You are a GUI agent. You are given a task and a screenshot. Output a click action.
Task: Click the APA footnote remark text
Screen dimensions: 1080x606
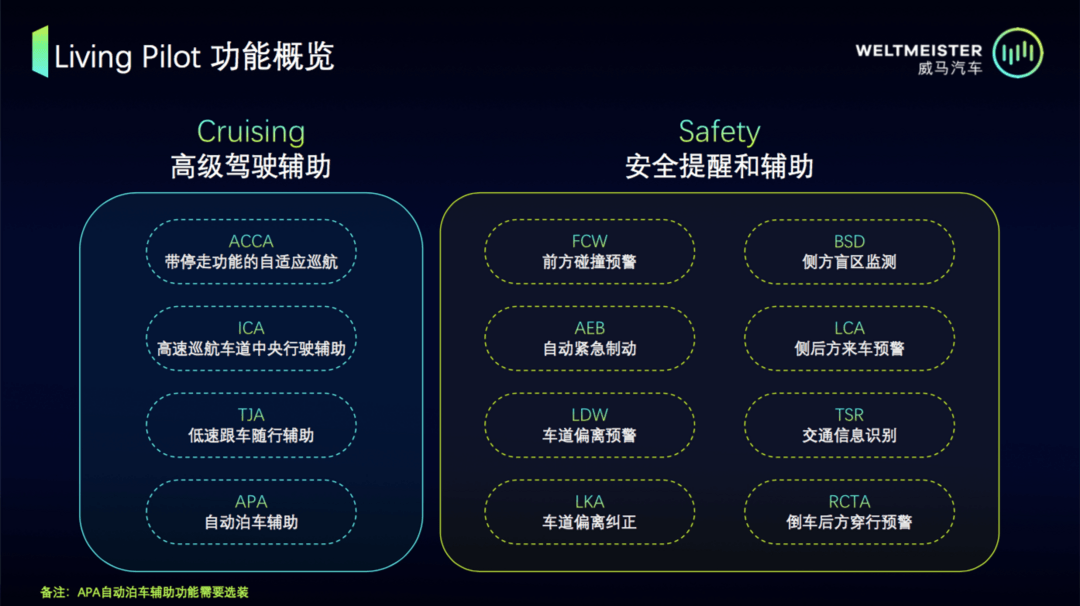[144, 592]
